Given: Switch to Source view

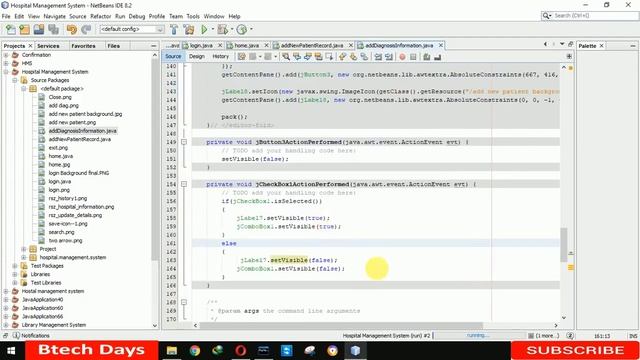Looking at the screenshot, I should point(173,56).
